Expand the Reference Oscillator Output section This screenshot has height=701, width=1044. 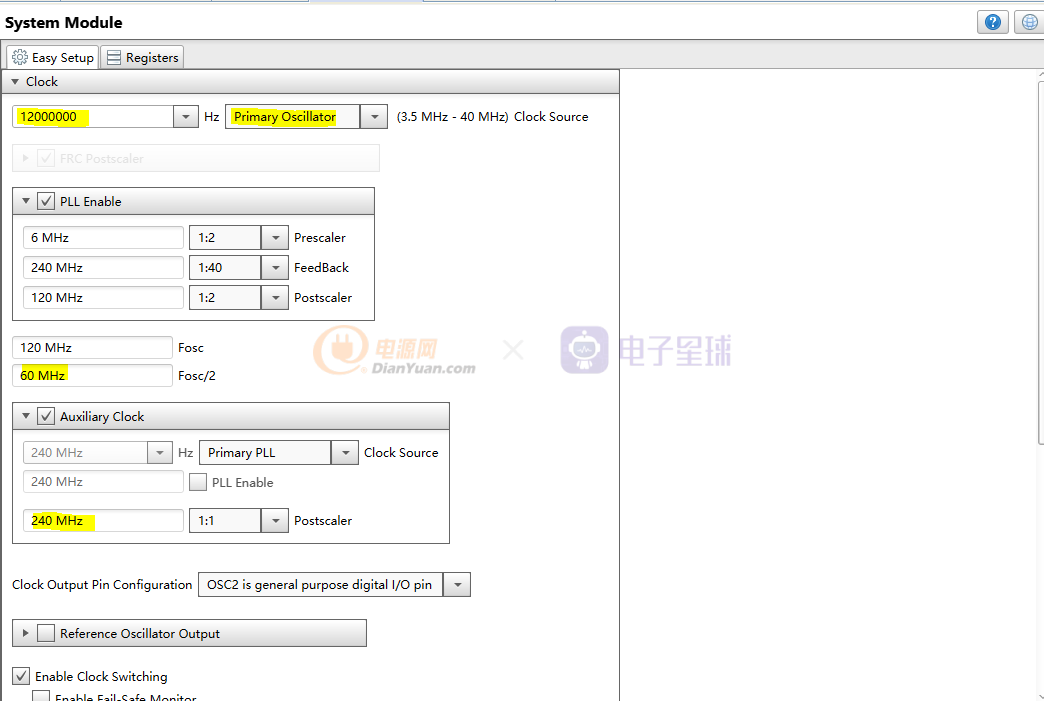point(25,633)
